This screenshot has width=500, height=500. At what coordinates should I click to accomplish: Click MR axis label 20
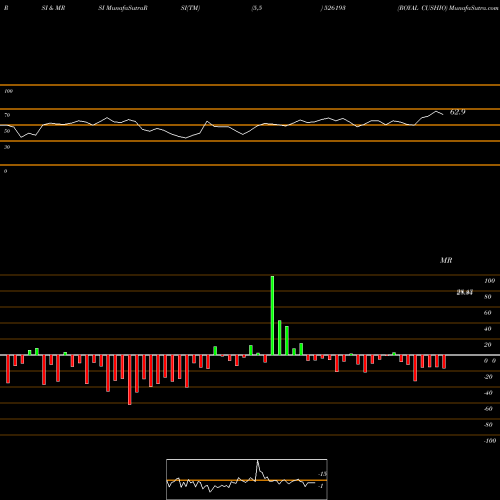pyautogui.click(x=487, y=345)
